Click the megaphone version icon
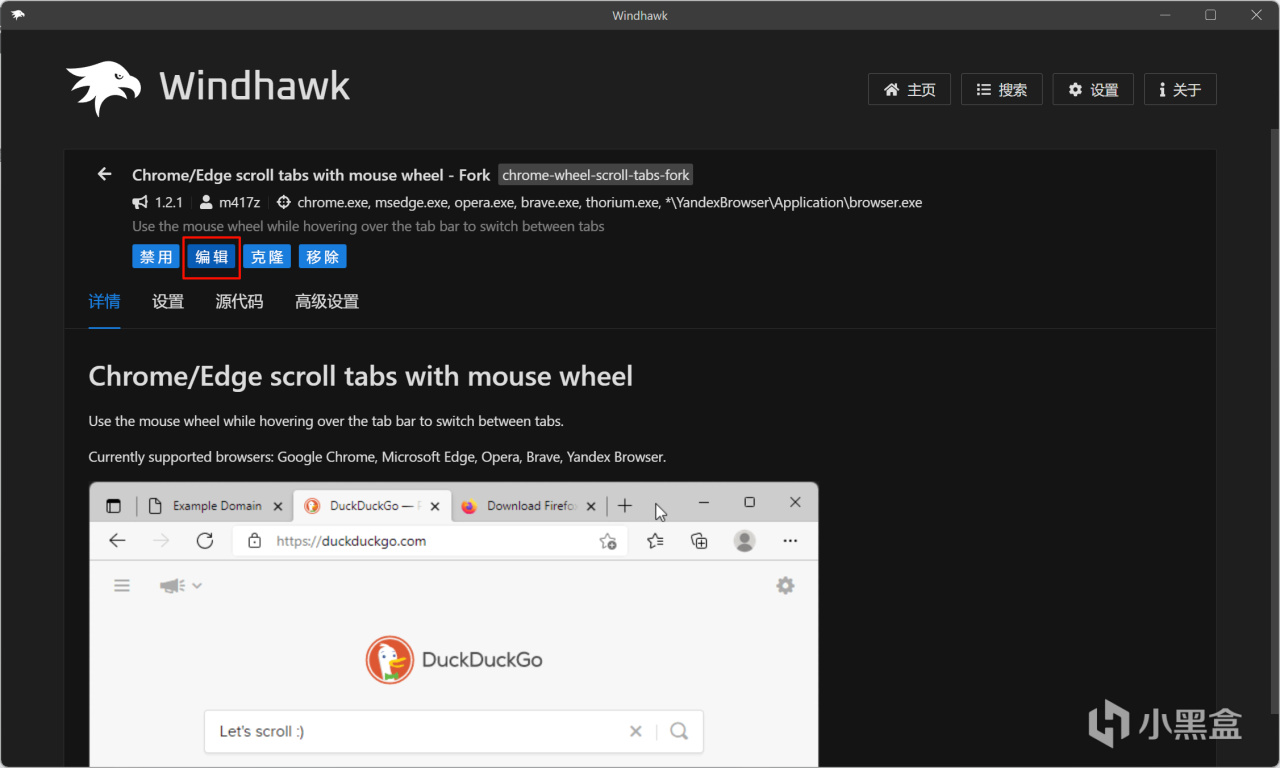The width and height of the screenshot is (1280, 768). (140, 202)
